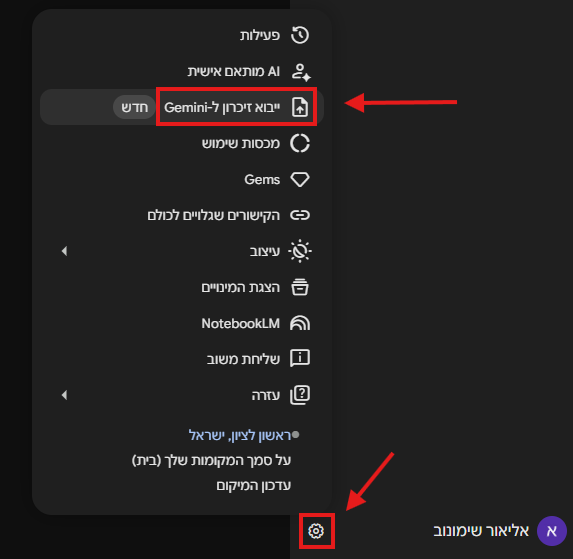Click the personalized AI person icon

pyautogui.click(x=301, y=72)
